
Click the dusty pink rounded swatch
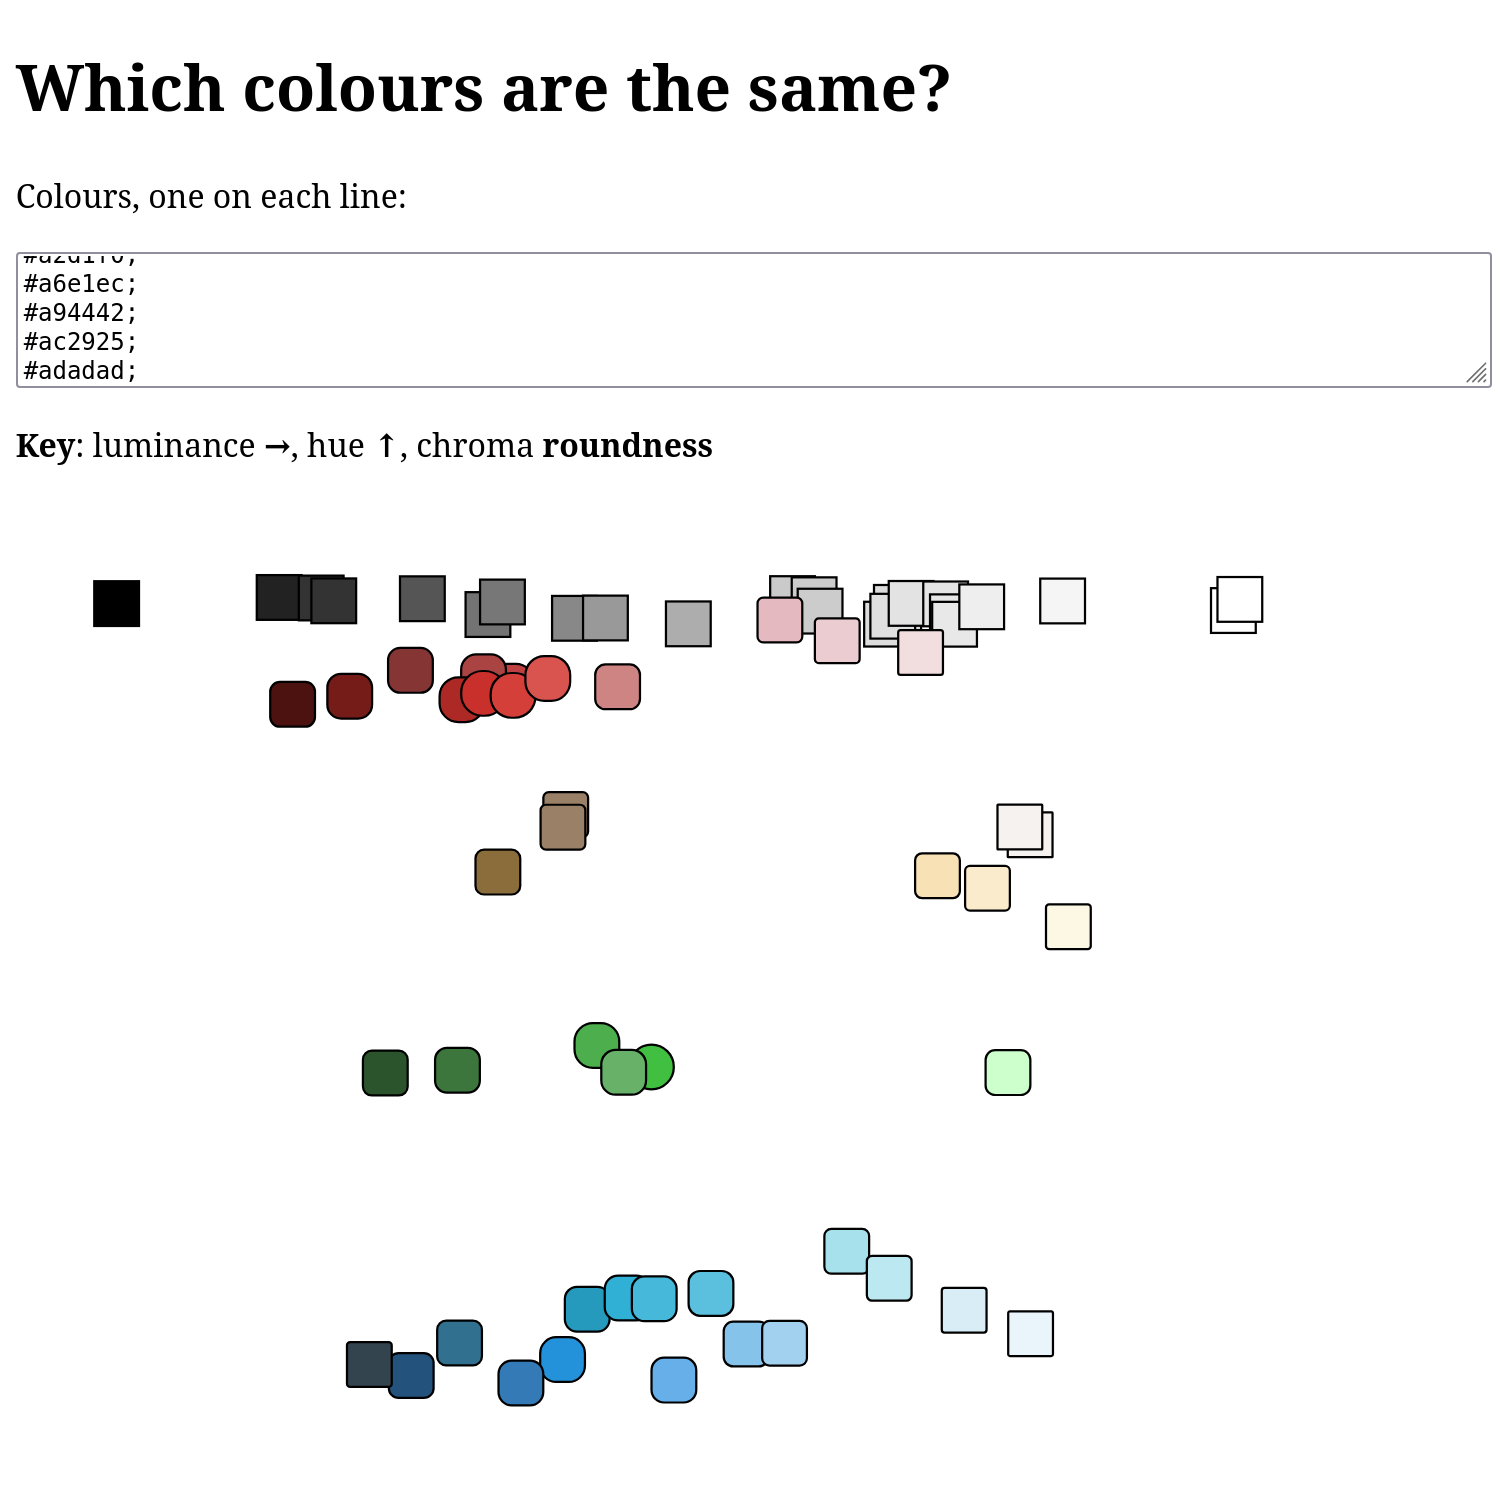(617, 687)
